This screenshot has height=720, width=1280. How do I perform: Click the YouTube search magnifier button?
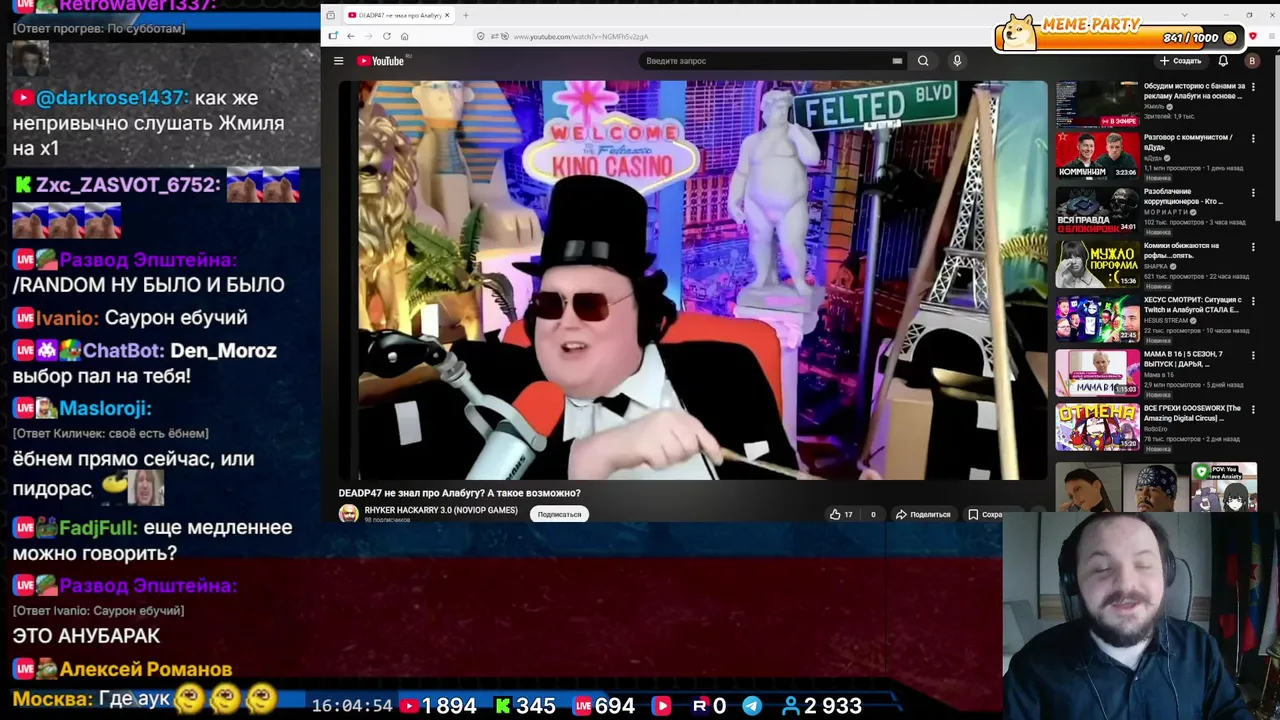point(923,61)
